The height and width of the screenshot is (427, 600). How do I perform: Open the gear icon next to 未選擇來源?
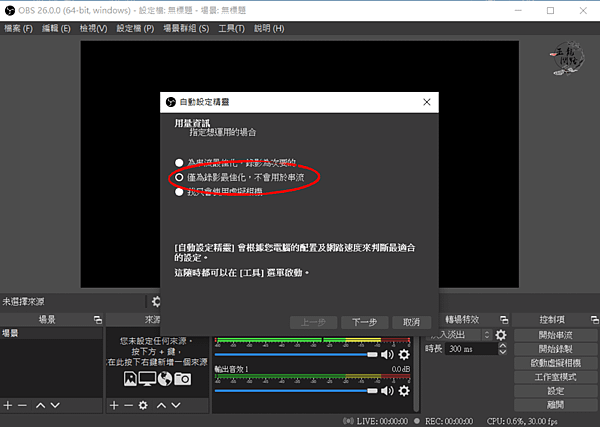click(156, 302)
